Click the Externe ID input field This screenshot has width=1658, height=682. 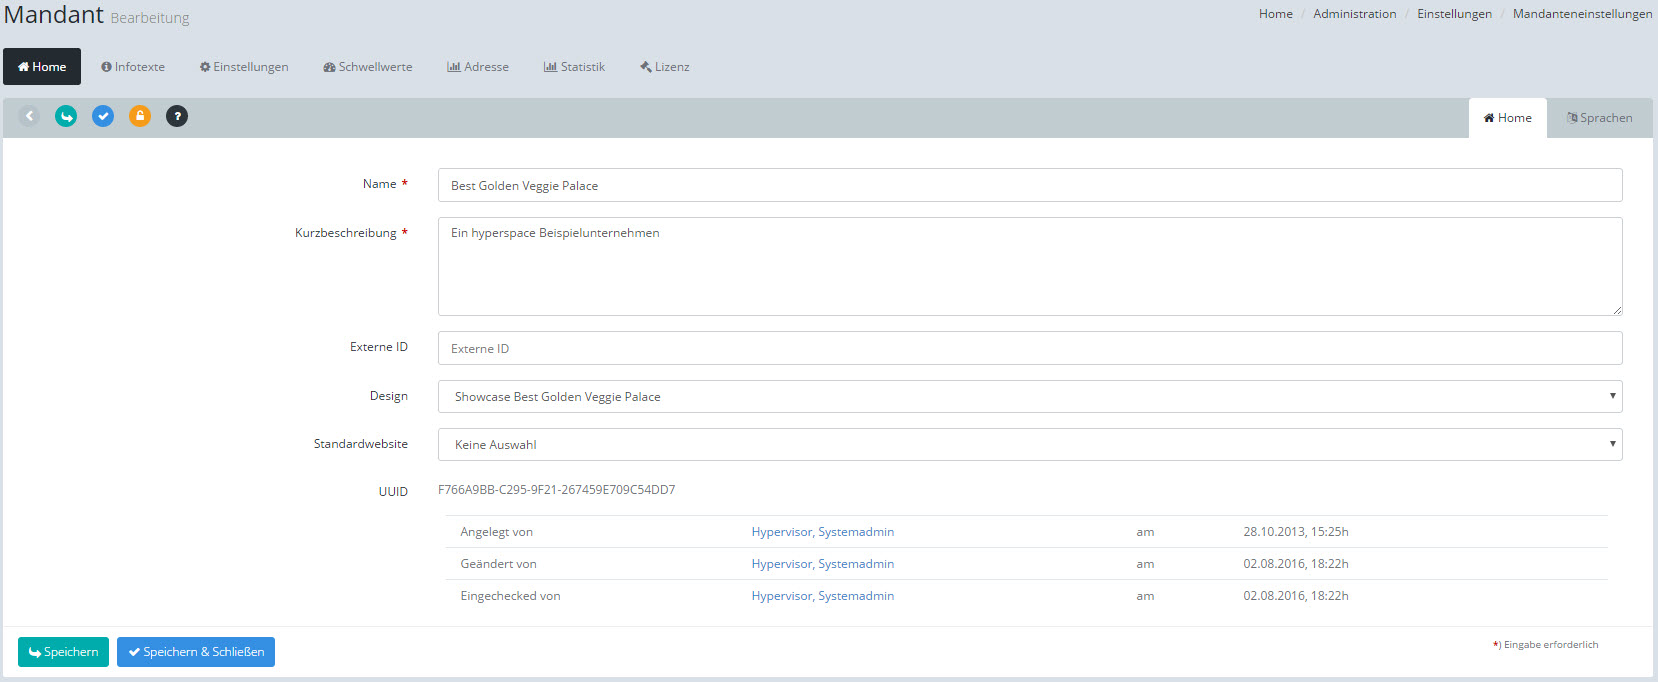[x=1029, y=349]
